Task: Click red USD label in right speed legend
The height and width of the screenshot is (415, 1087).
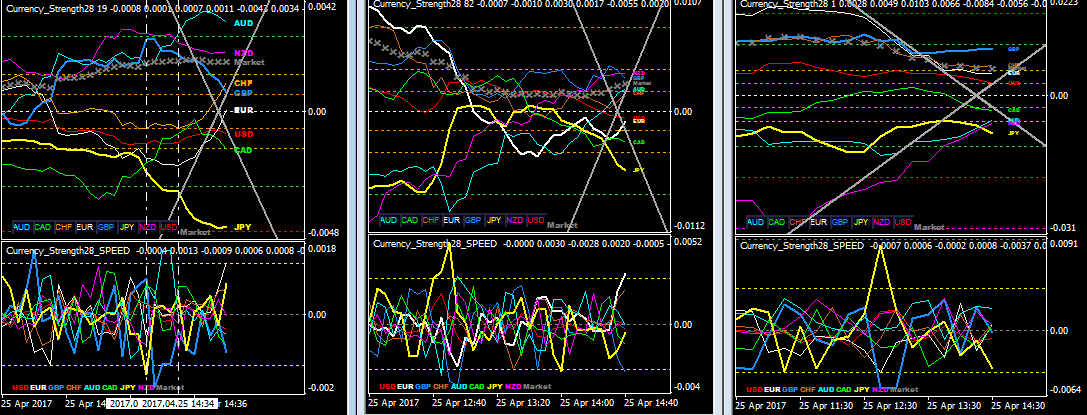Action: (754, 389)
